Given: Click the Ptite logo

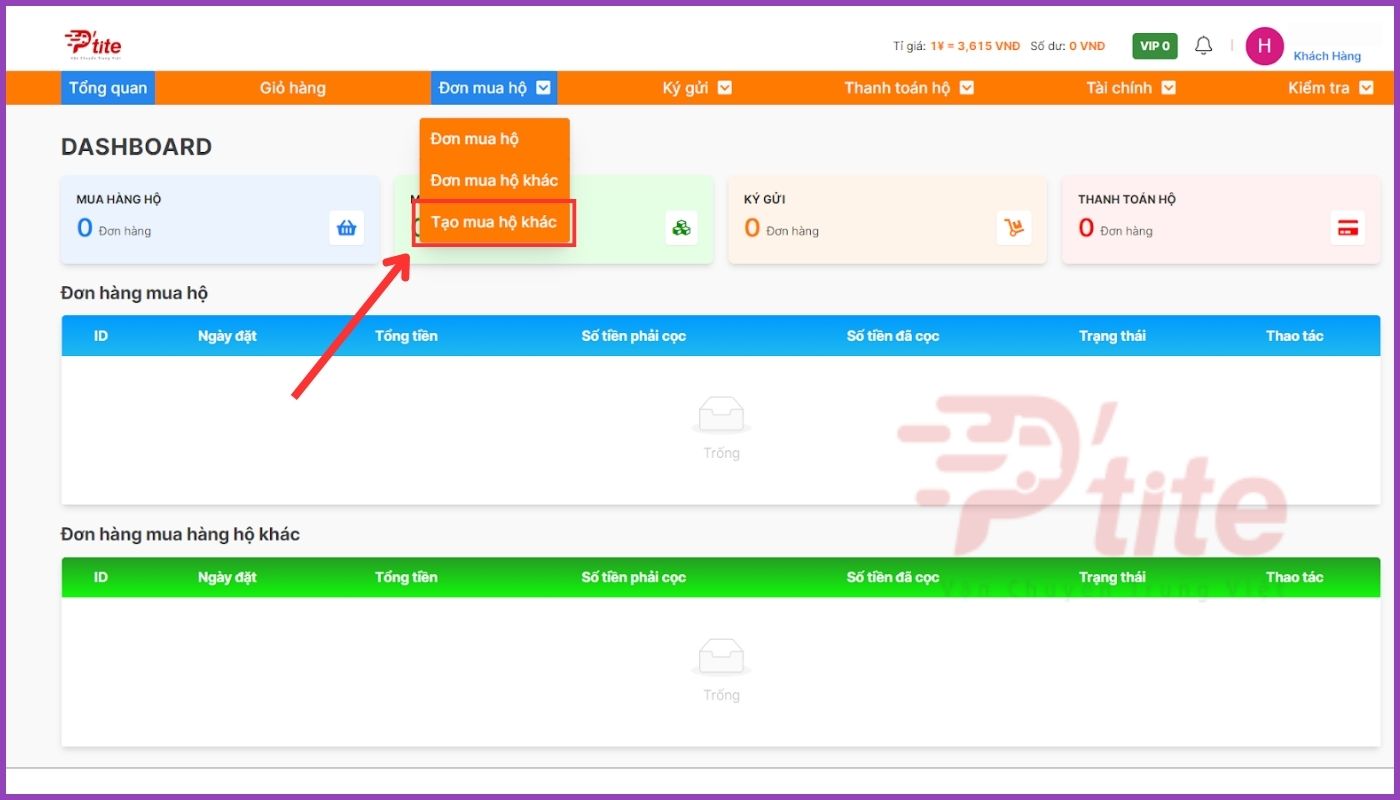Looking at the screenshot, I should tap(93, 44).
